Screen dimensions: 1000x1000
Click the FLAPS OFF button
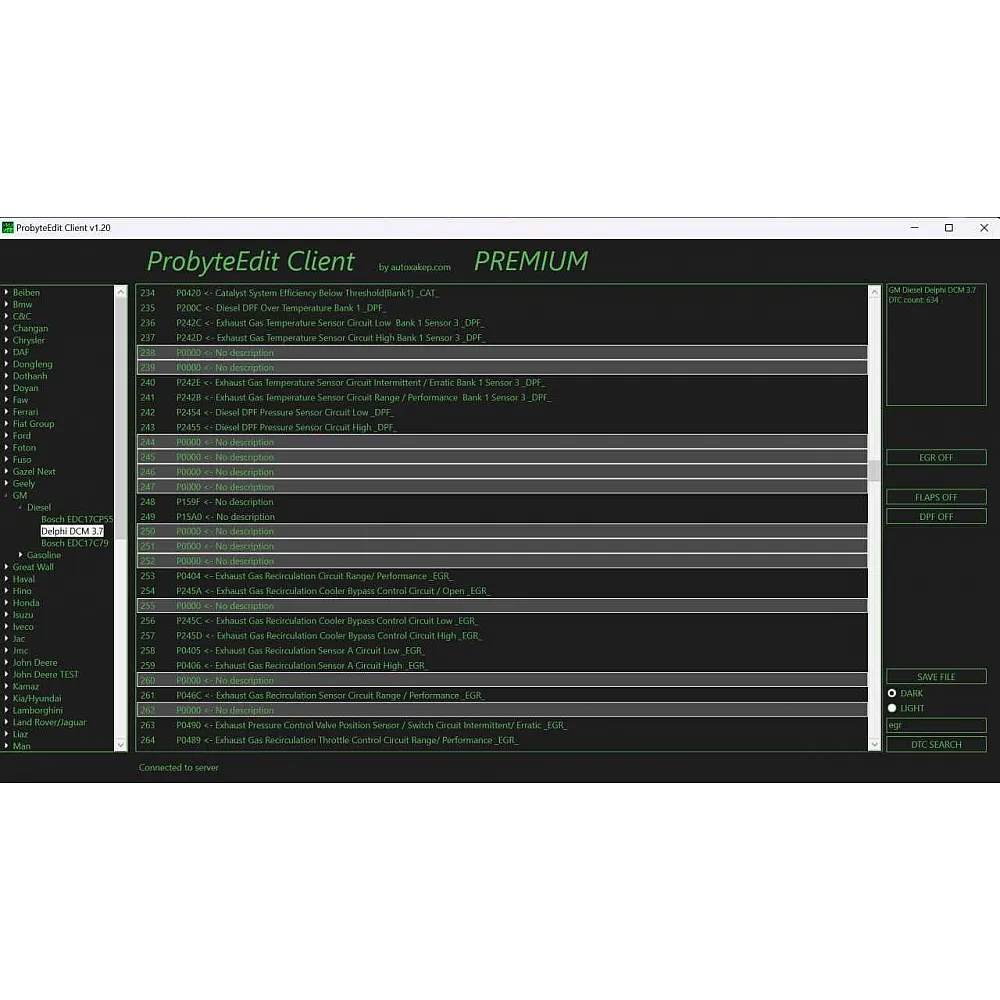pyautogui.click(x=936, y=497)
